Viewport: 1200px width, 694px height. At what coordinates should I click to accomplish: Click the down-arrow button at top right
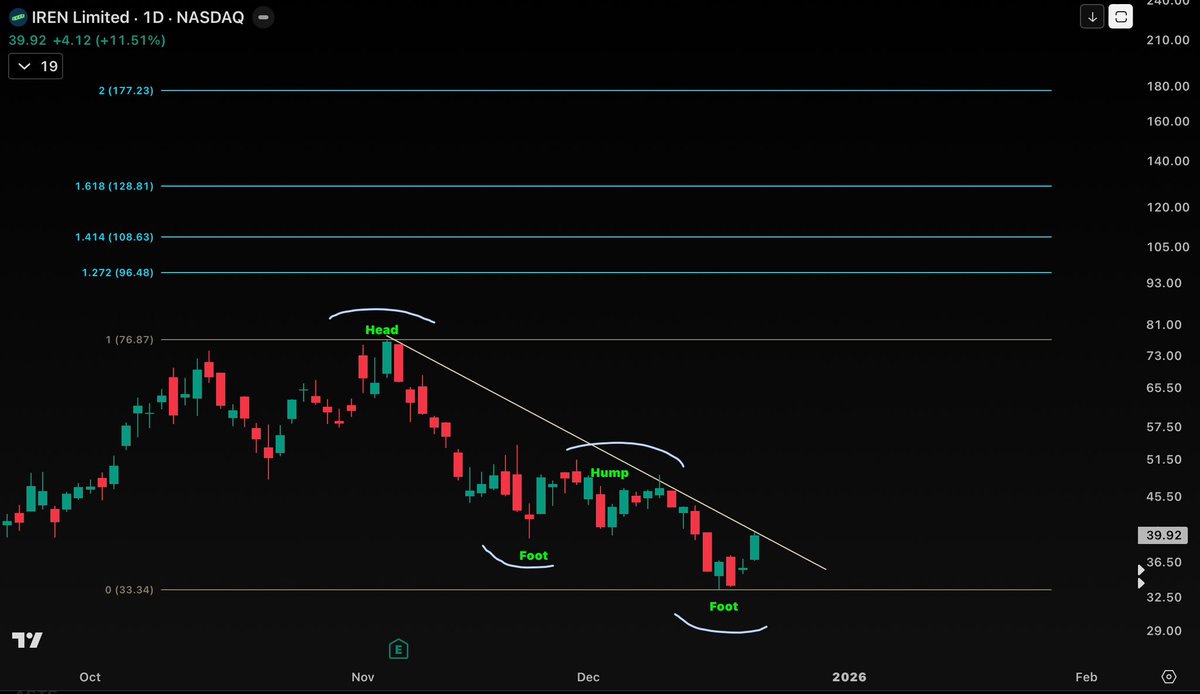(x=1092, y=16)
